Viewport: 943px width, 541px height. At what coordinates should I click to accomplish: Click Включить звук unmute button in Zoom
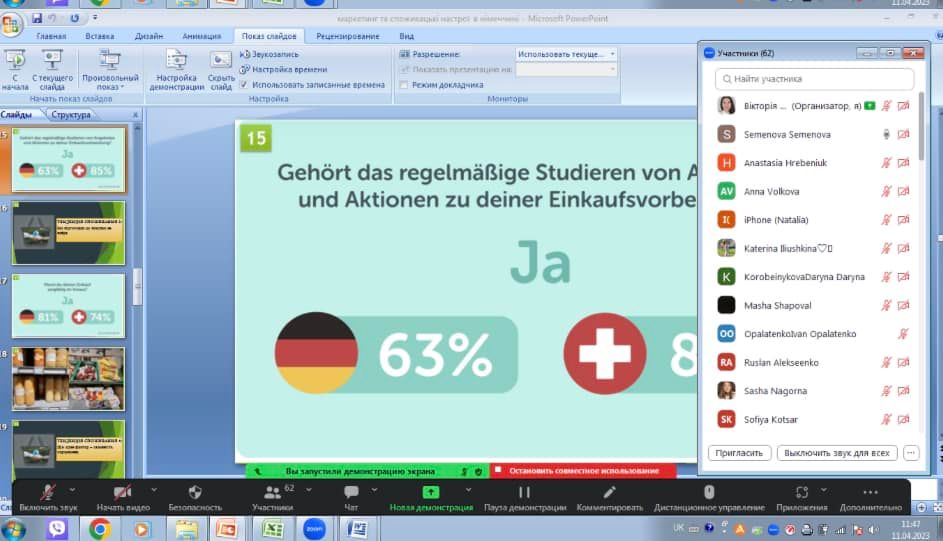click(48, 498)
